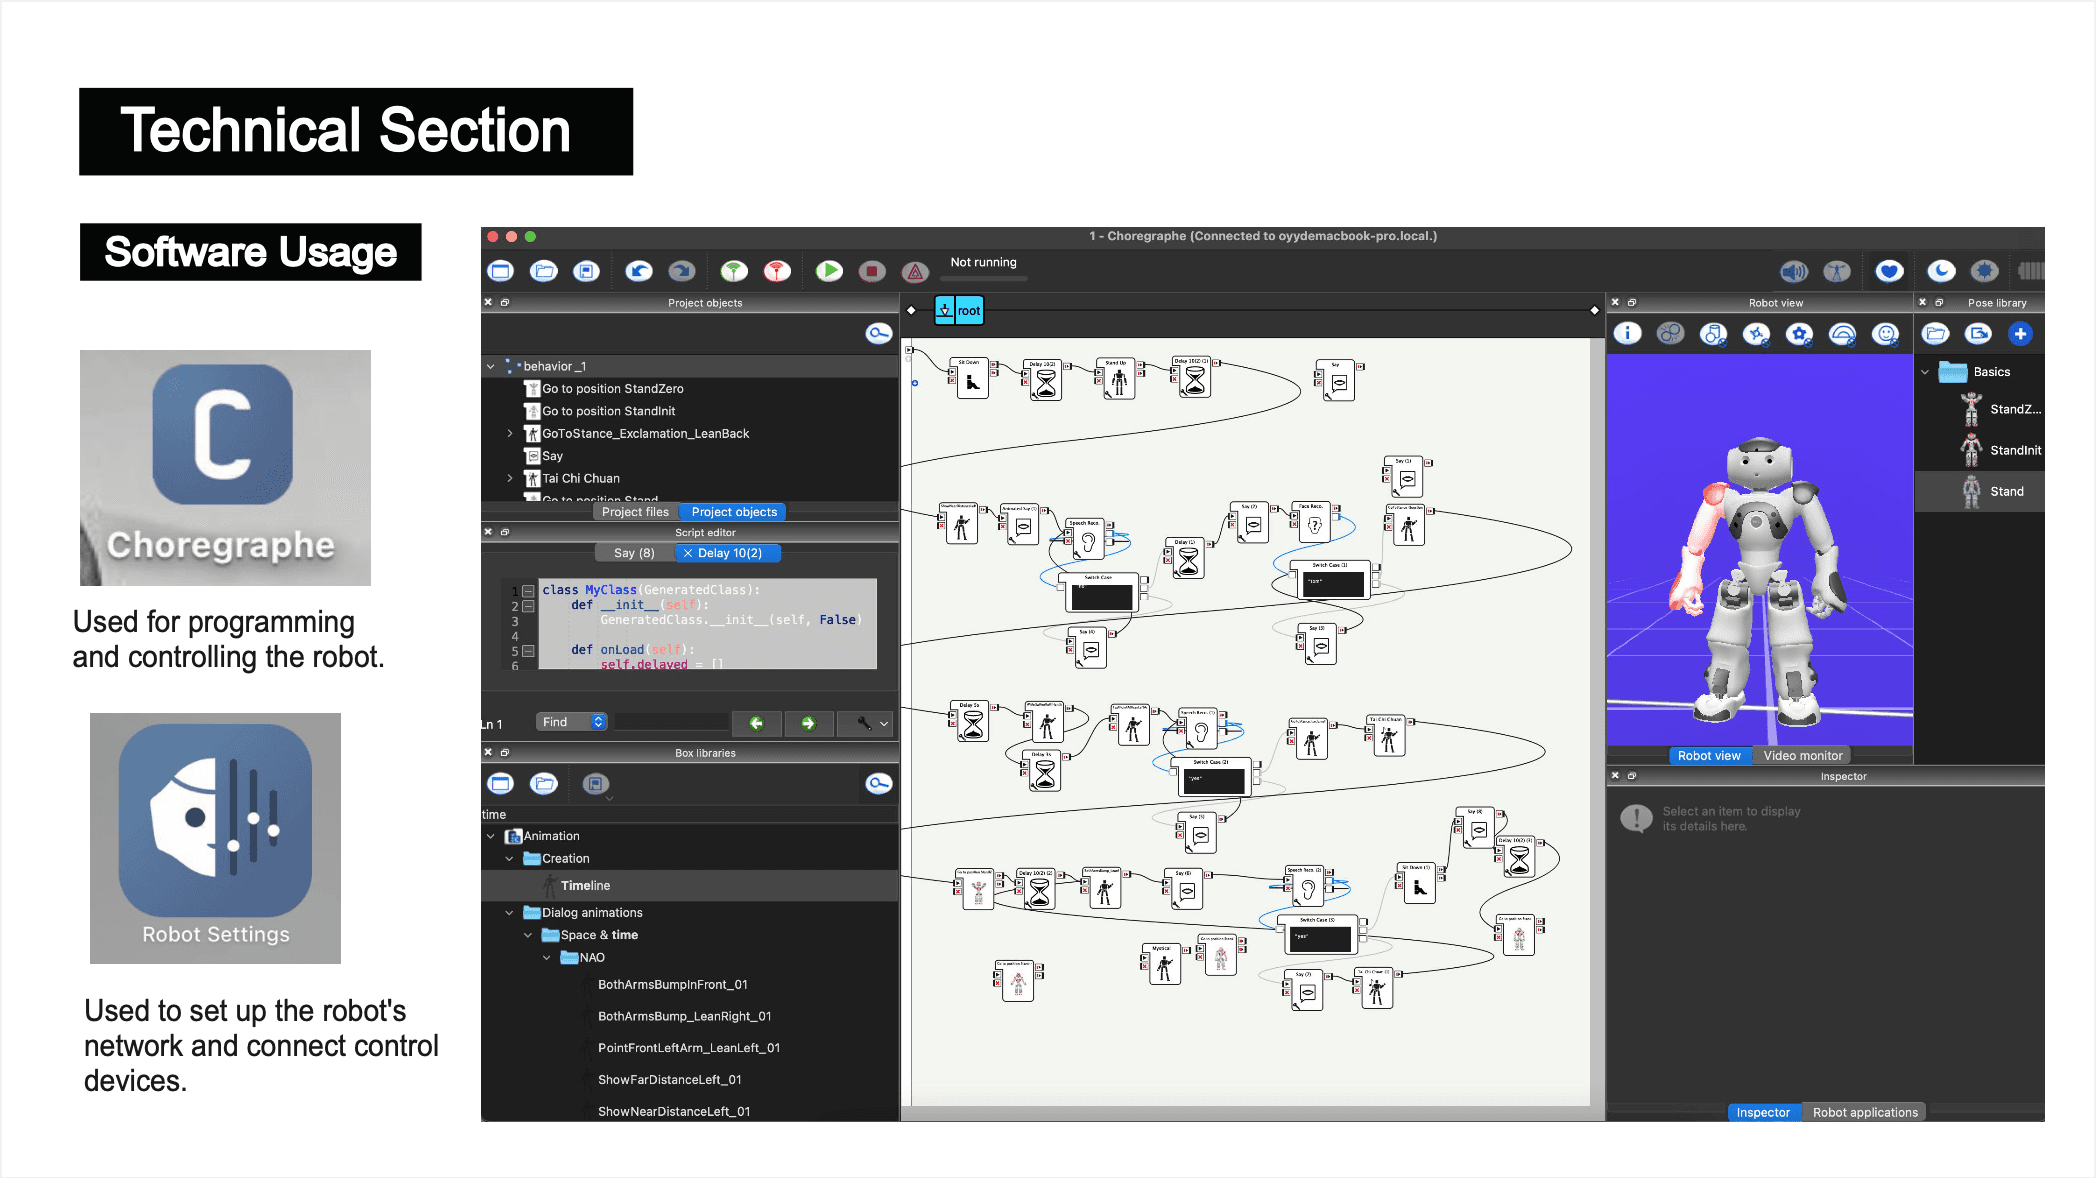Click the Undo arrow icon

[x=639, y=271]
